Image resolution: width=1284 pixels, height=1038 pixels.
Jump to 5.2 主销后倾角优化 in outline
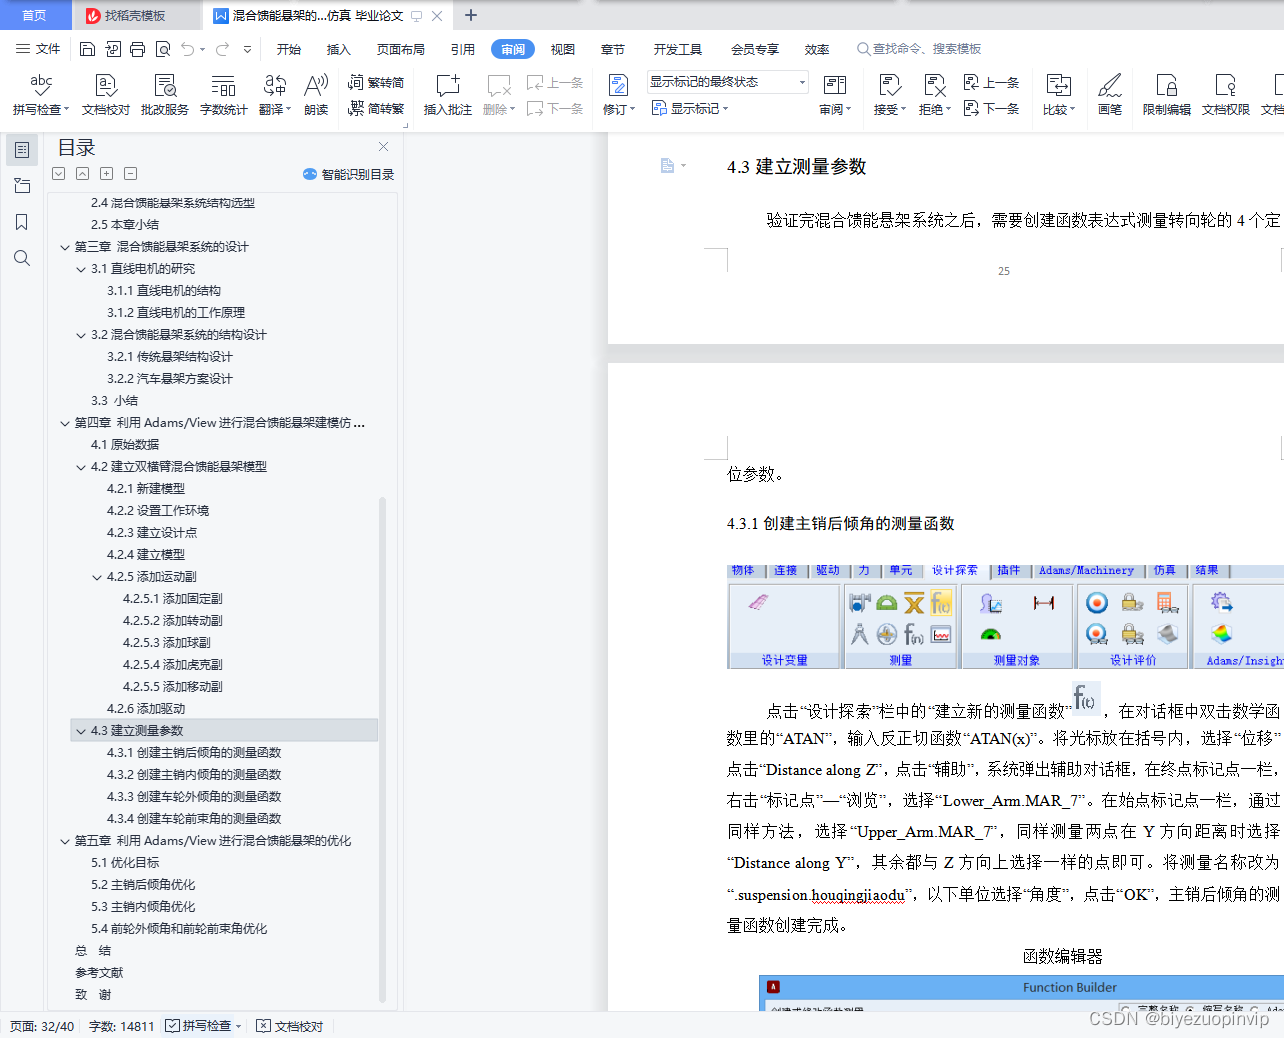click(143, 885)
